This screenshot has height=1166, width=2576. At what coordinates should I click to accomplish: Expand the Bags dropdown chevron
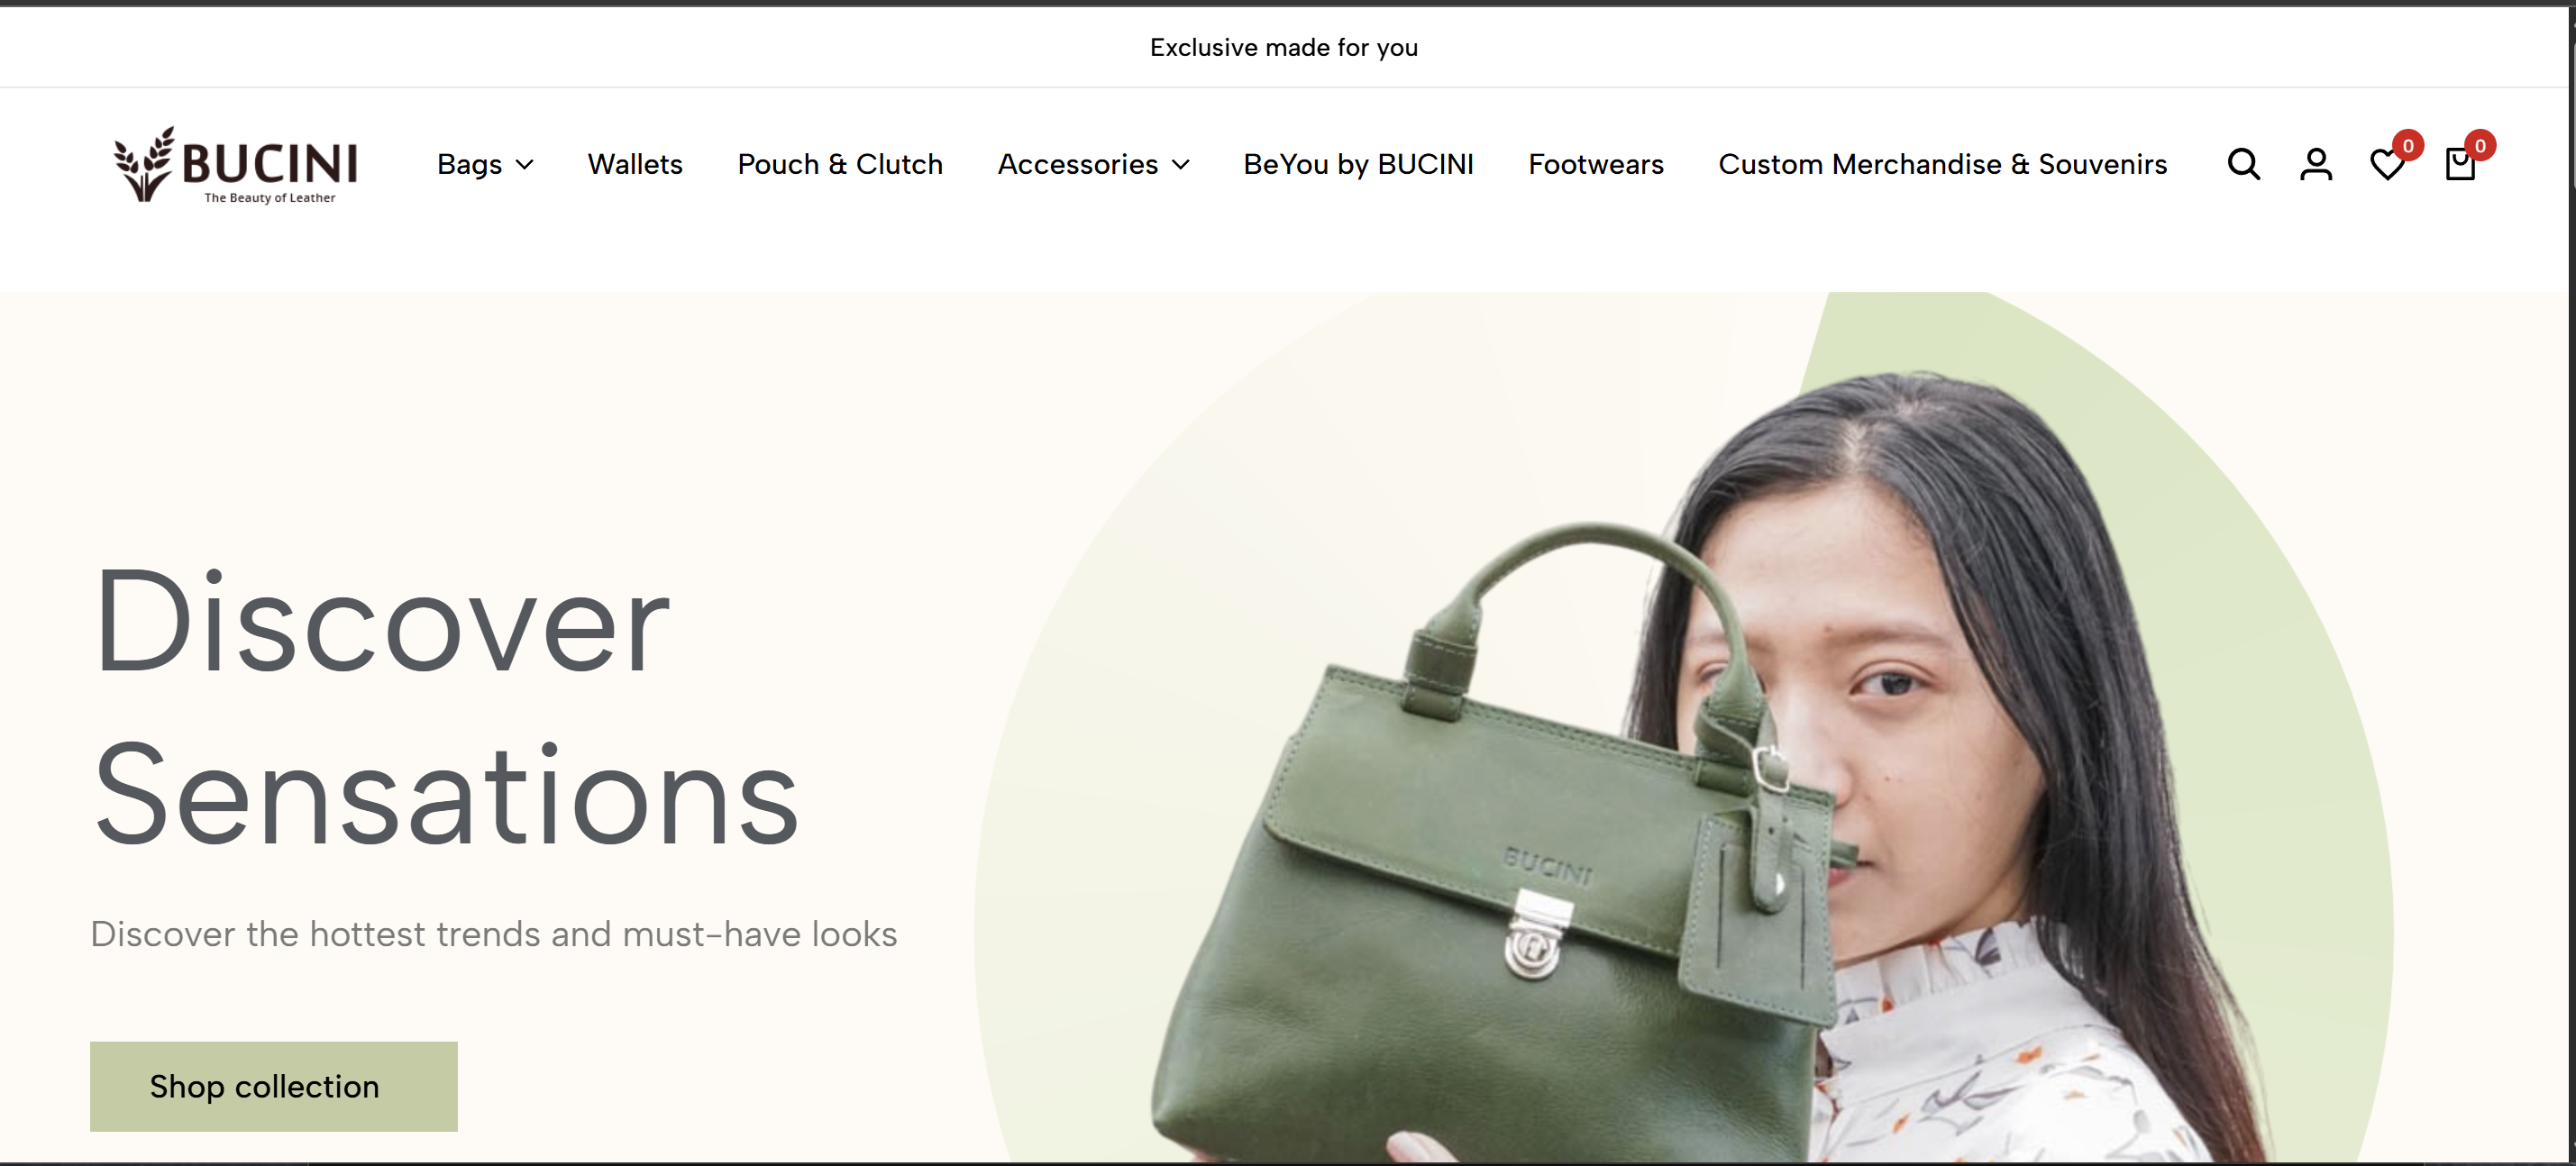(x=524, y=165)
